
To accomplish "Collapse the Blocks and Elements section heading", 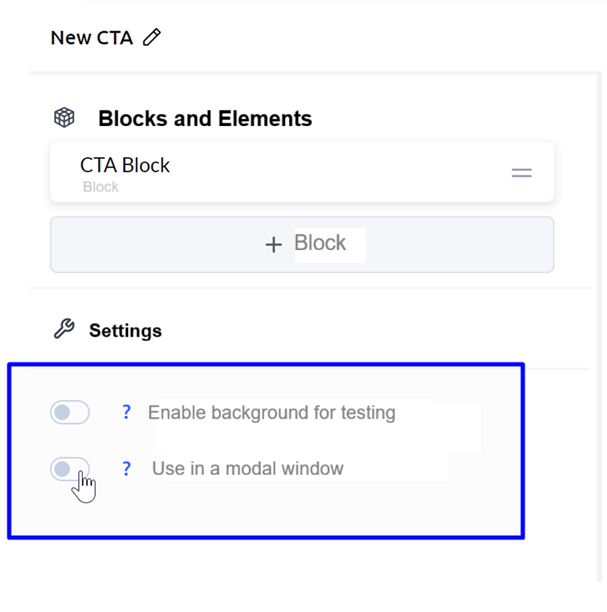I will click(204, 119).
